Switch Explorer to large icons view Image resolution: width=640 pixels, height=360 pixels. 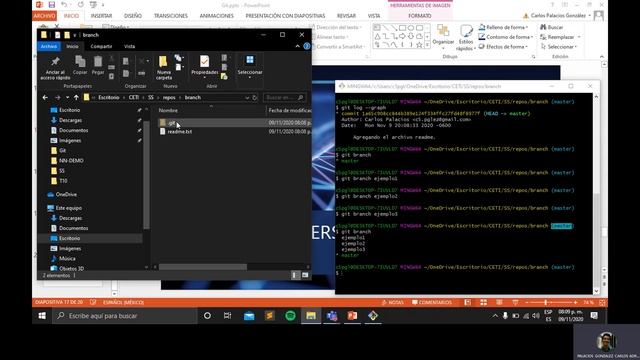(305, 276)
